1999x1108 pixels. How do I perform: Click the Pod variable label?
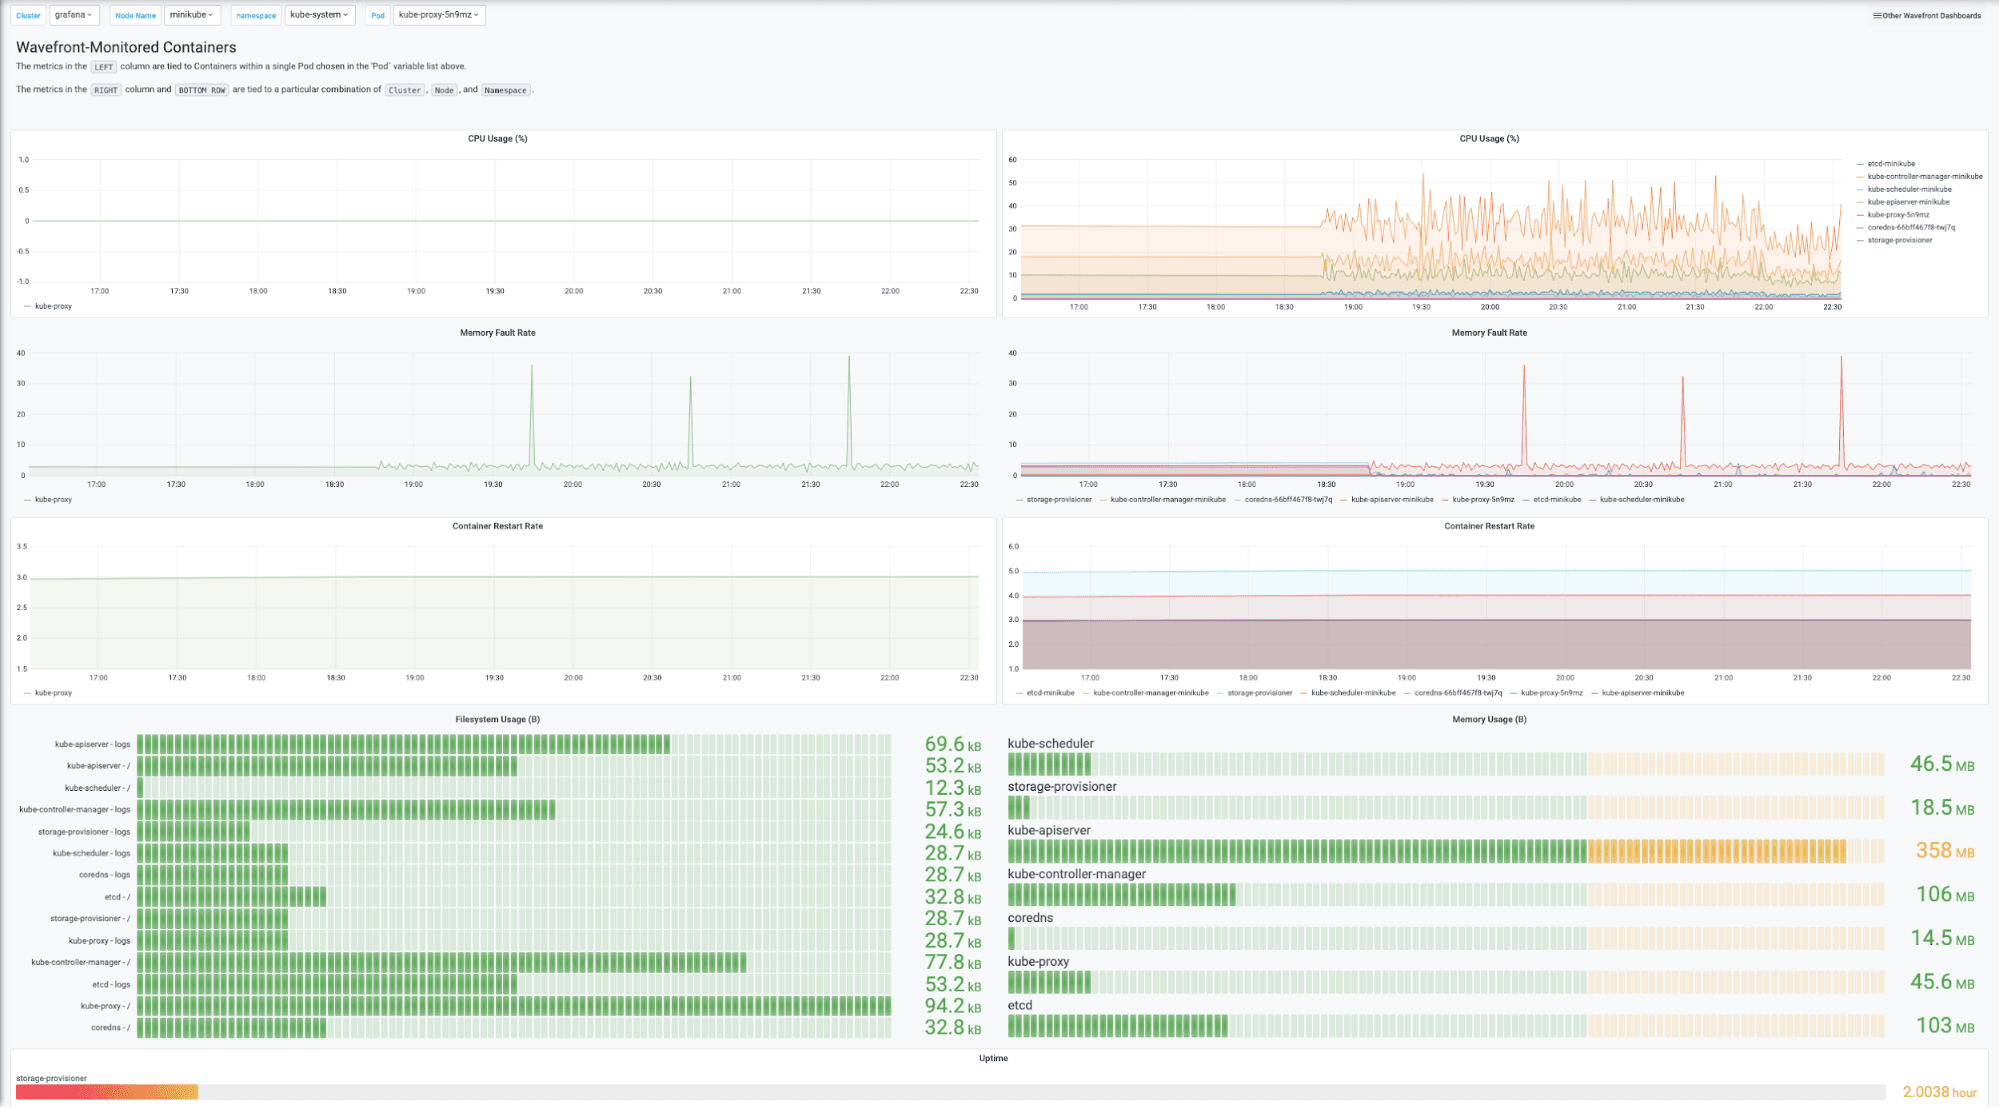coord(377,15)
